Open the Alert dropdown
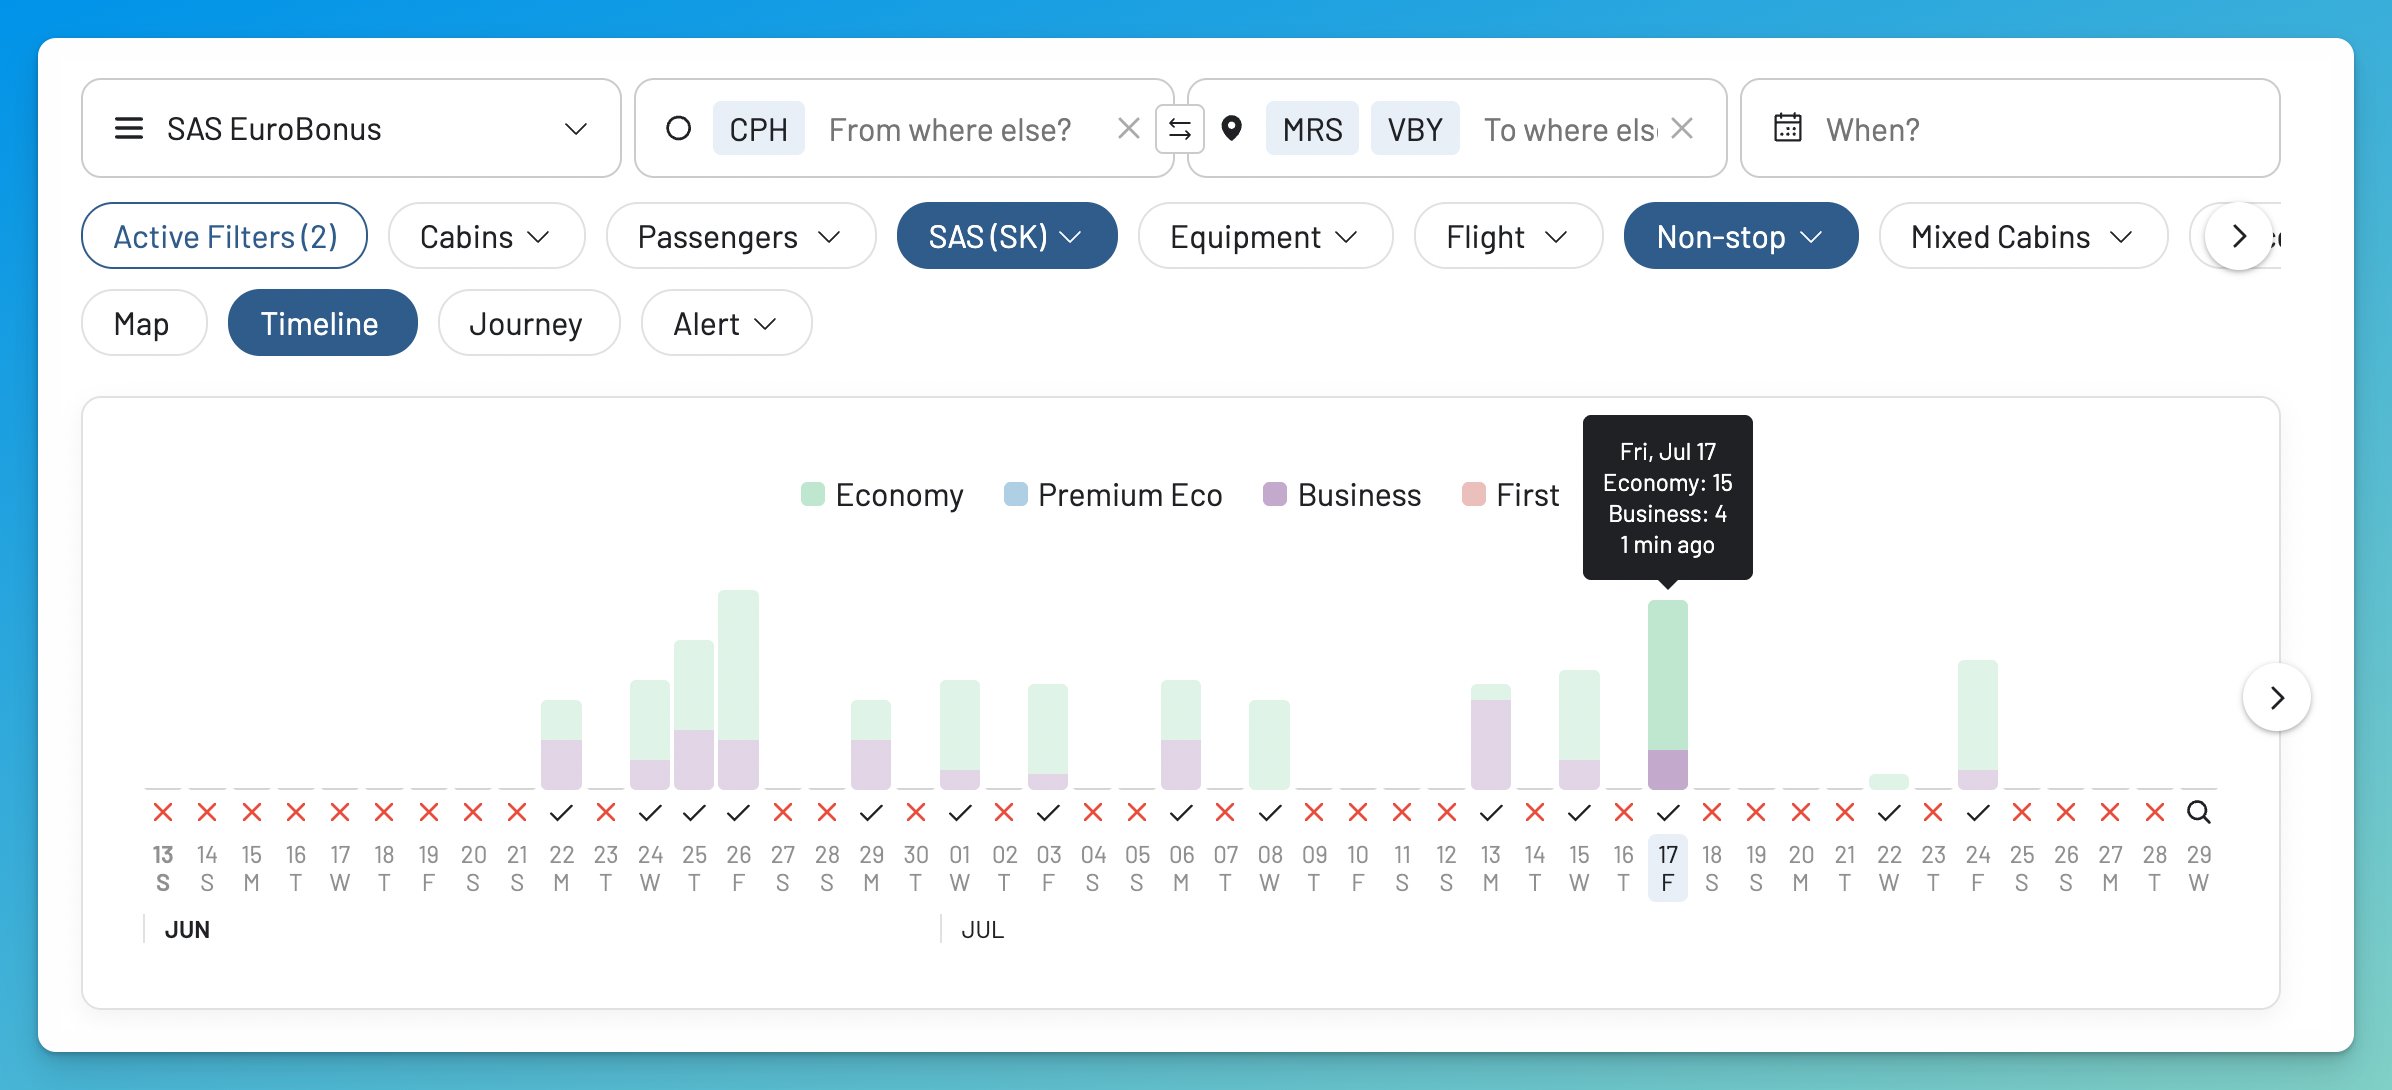2392x1090 pixels. tap(726, 323)
